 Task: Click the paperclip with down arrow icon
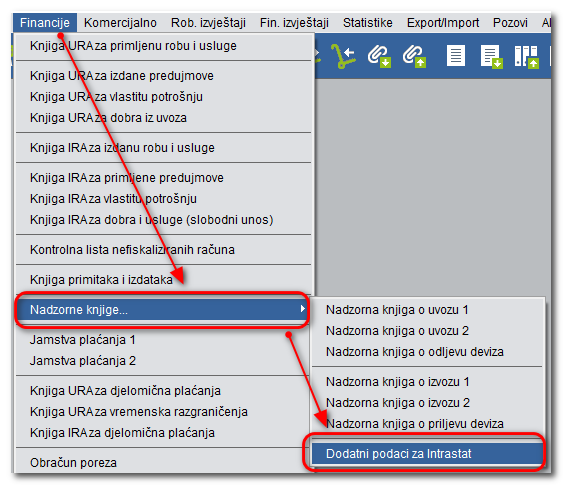coord(379,56)
